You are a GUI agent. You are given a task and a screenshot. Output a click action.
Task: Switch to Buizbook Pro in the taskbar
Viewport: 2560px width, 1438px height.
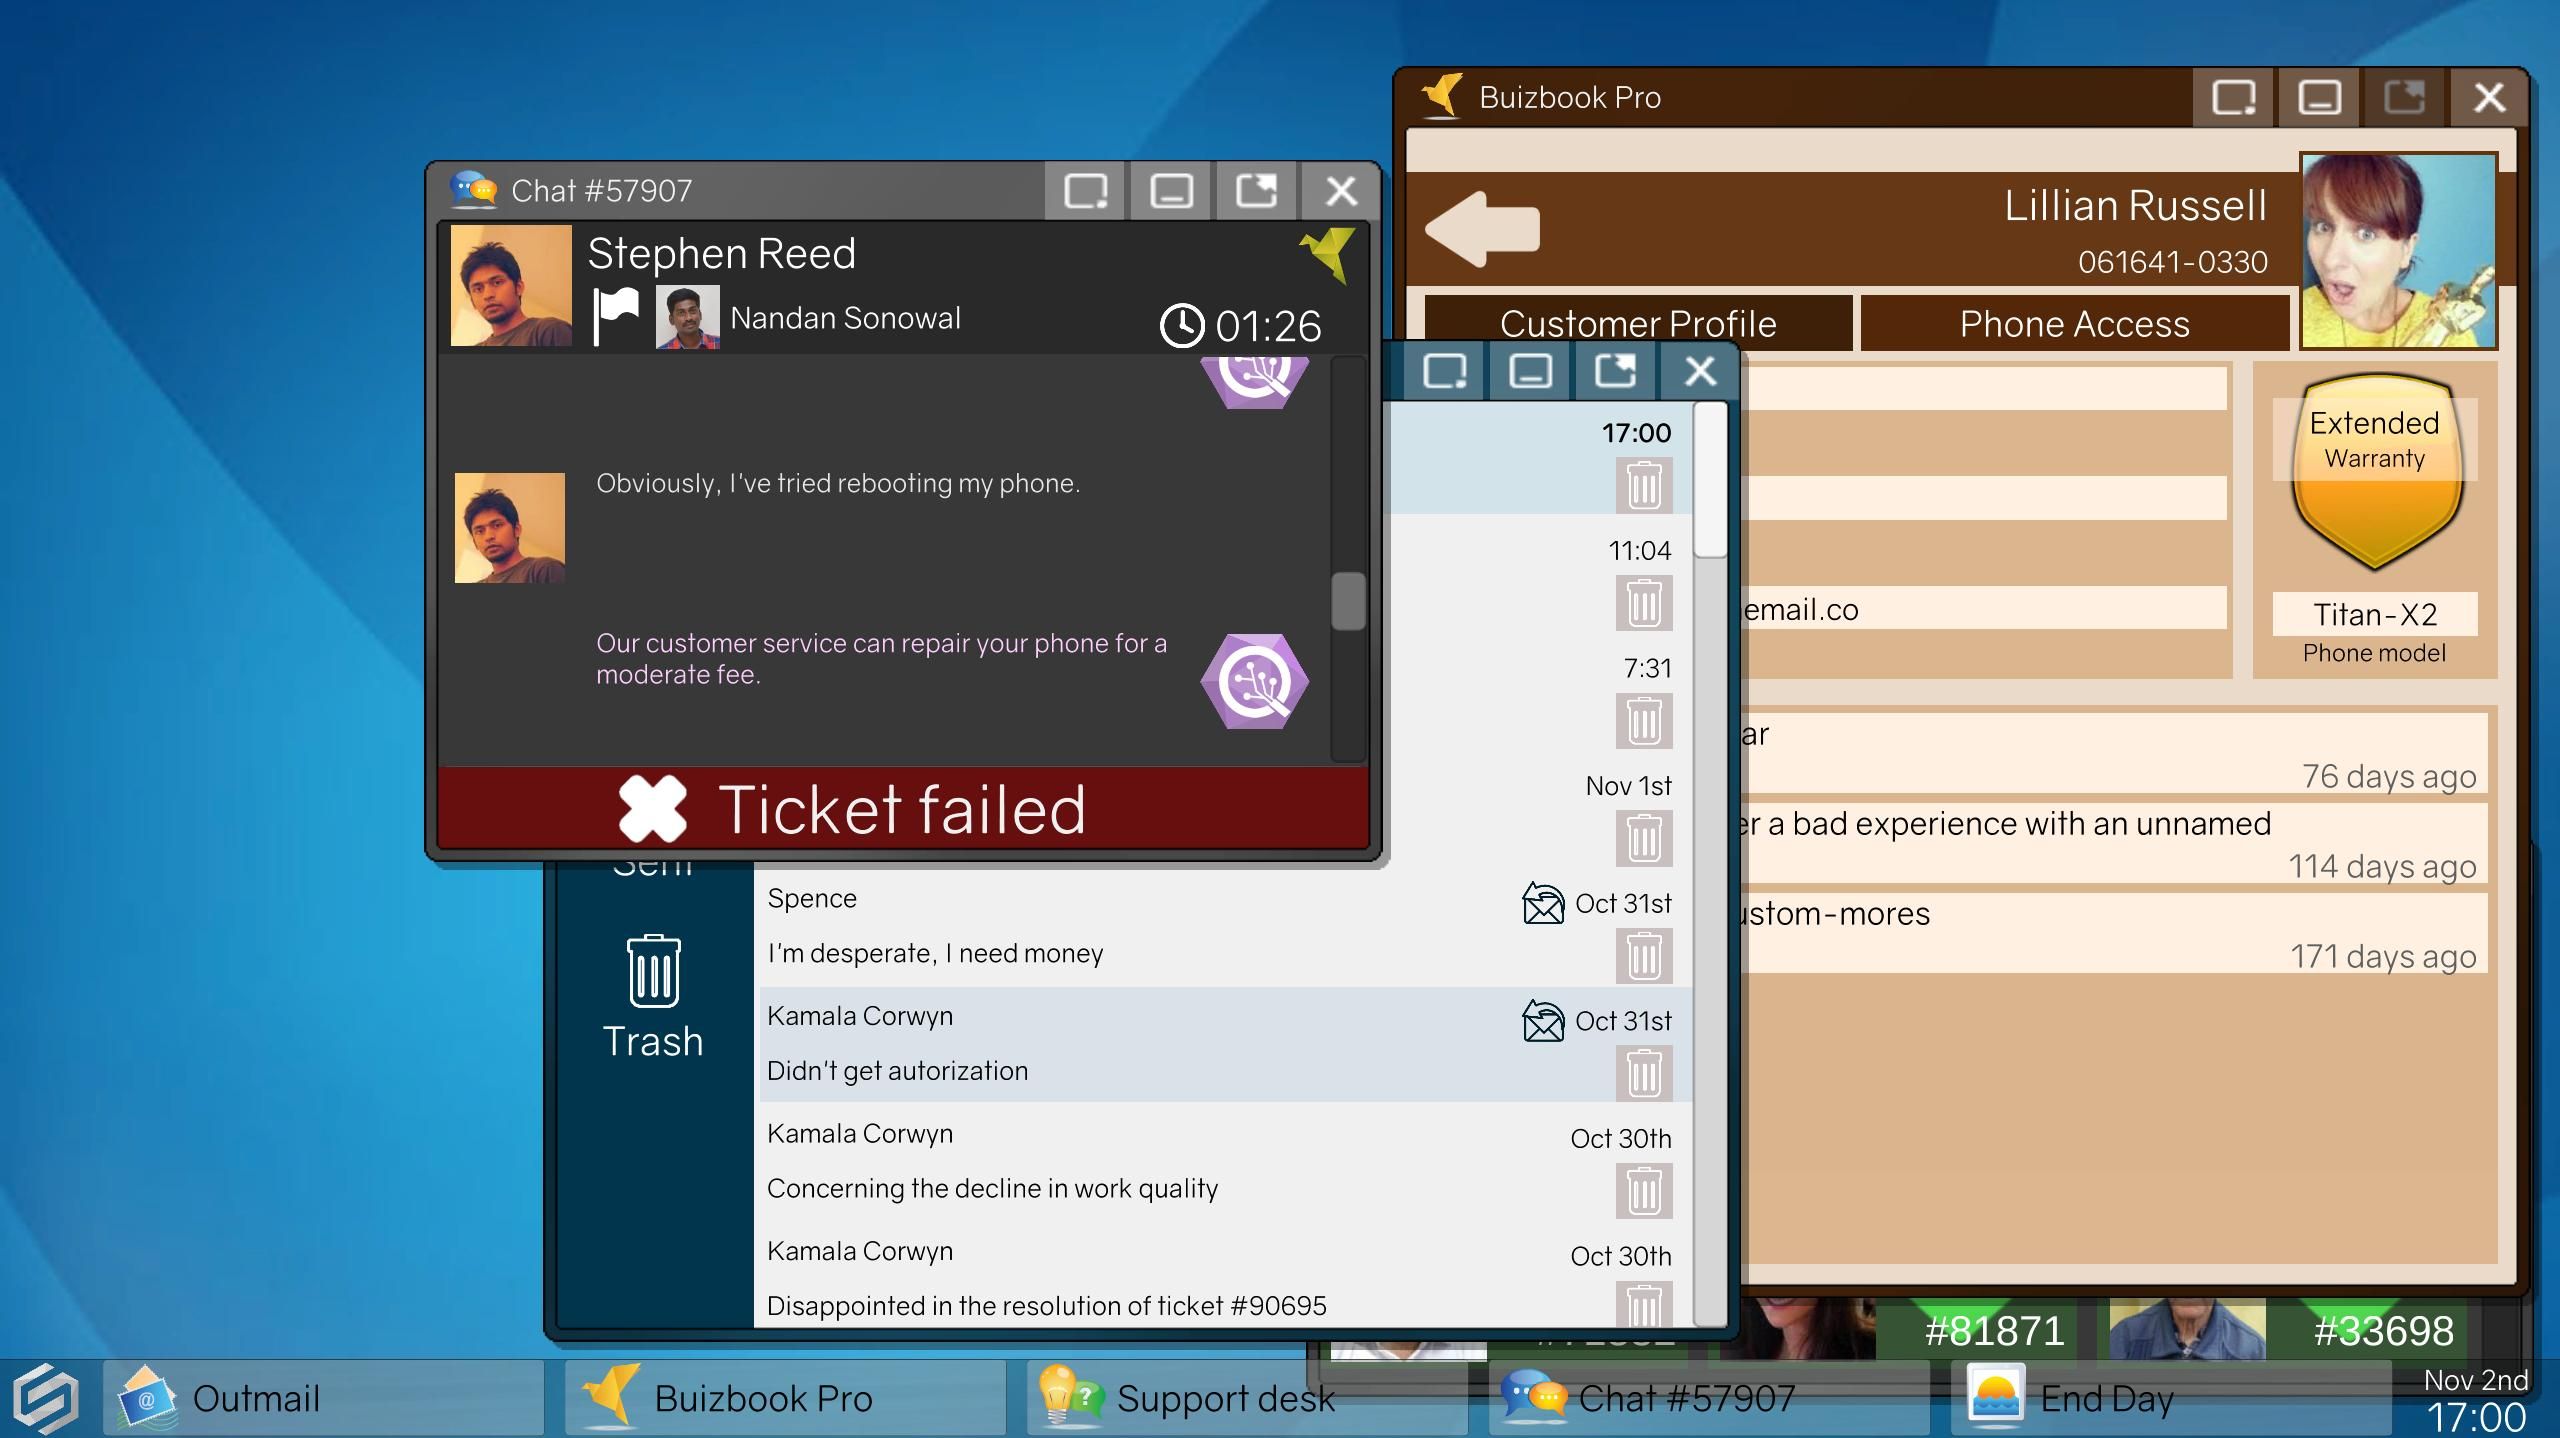coord(786,1398)
